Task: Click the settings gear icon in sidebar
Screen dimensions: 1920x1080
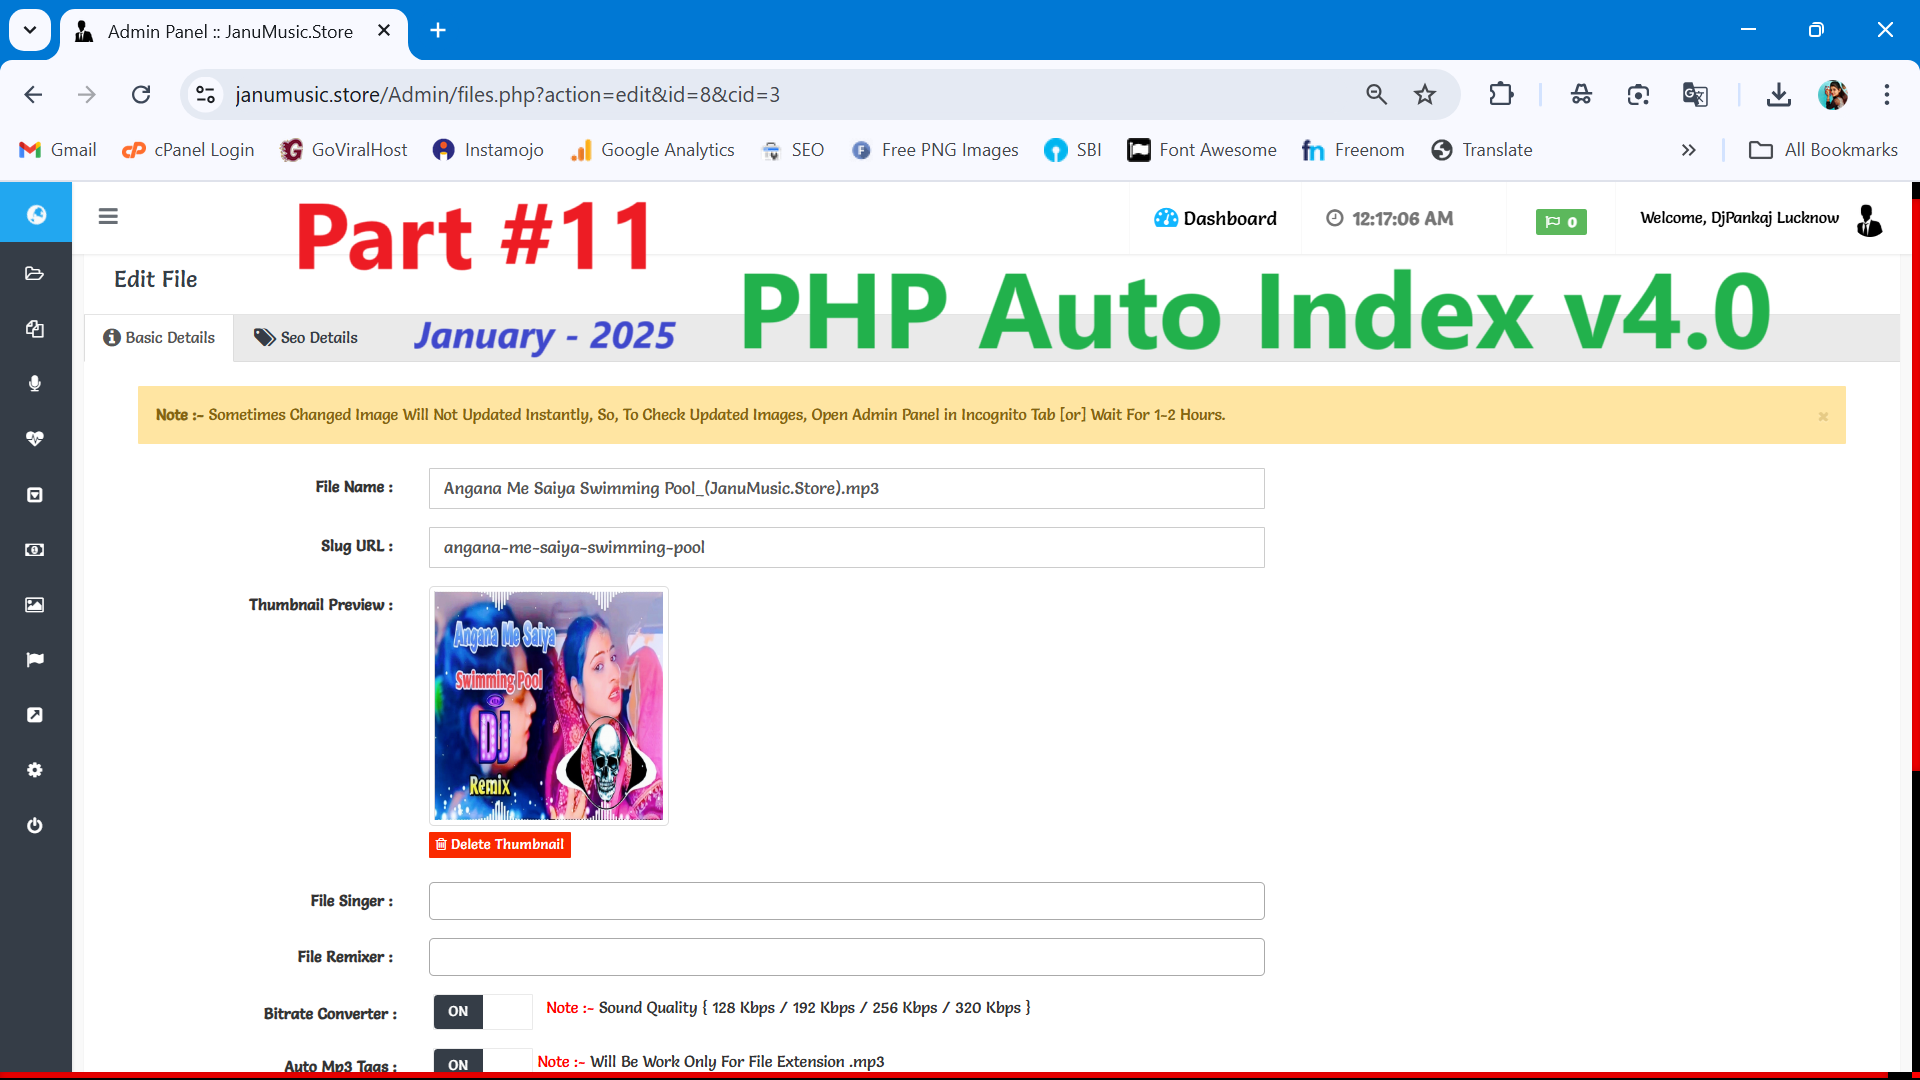Action: (x=36, y=769)
